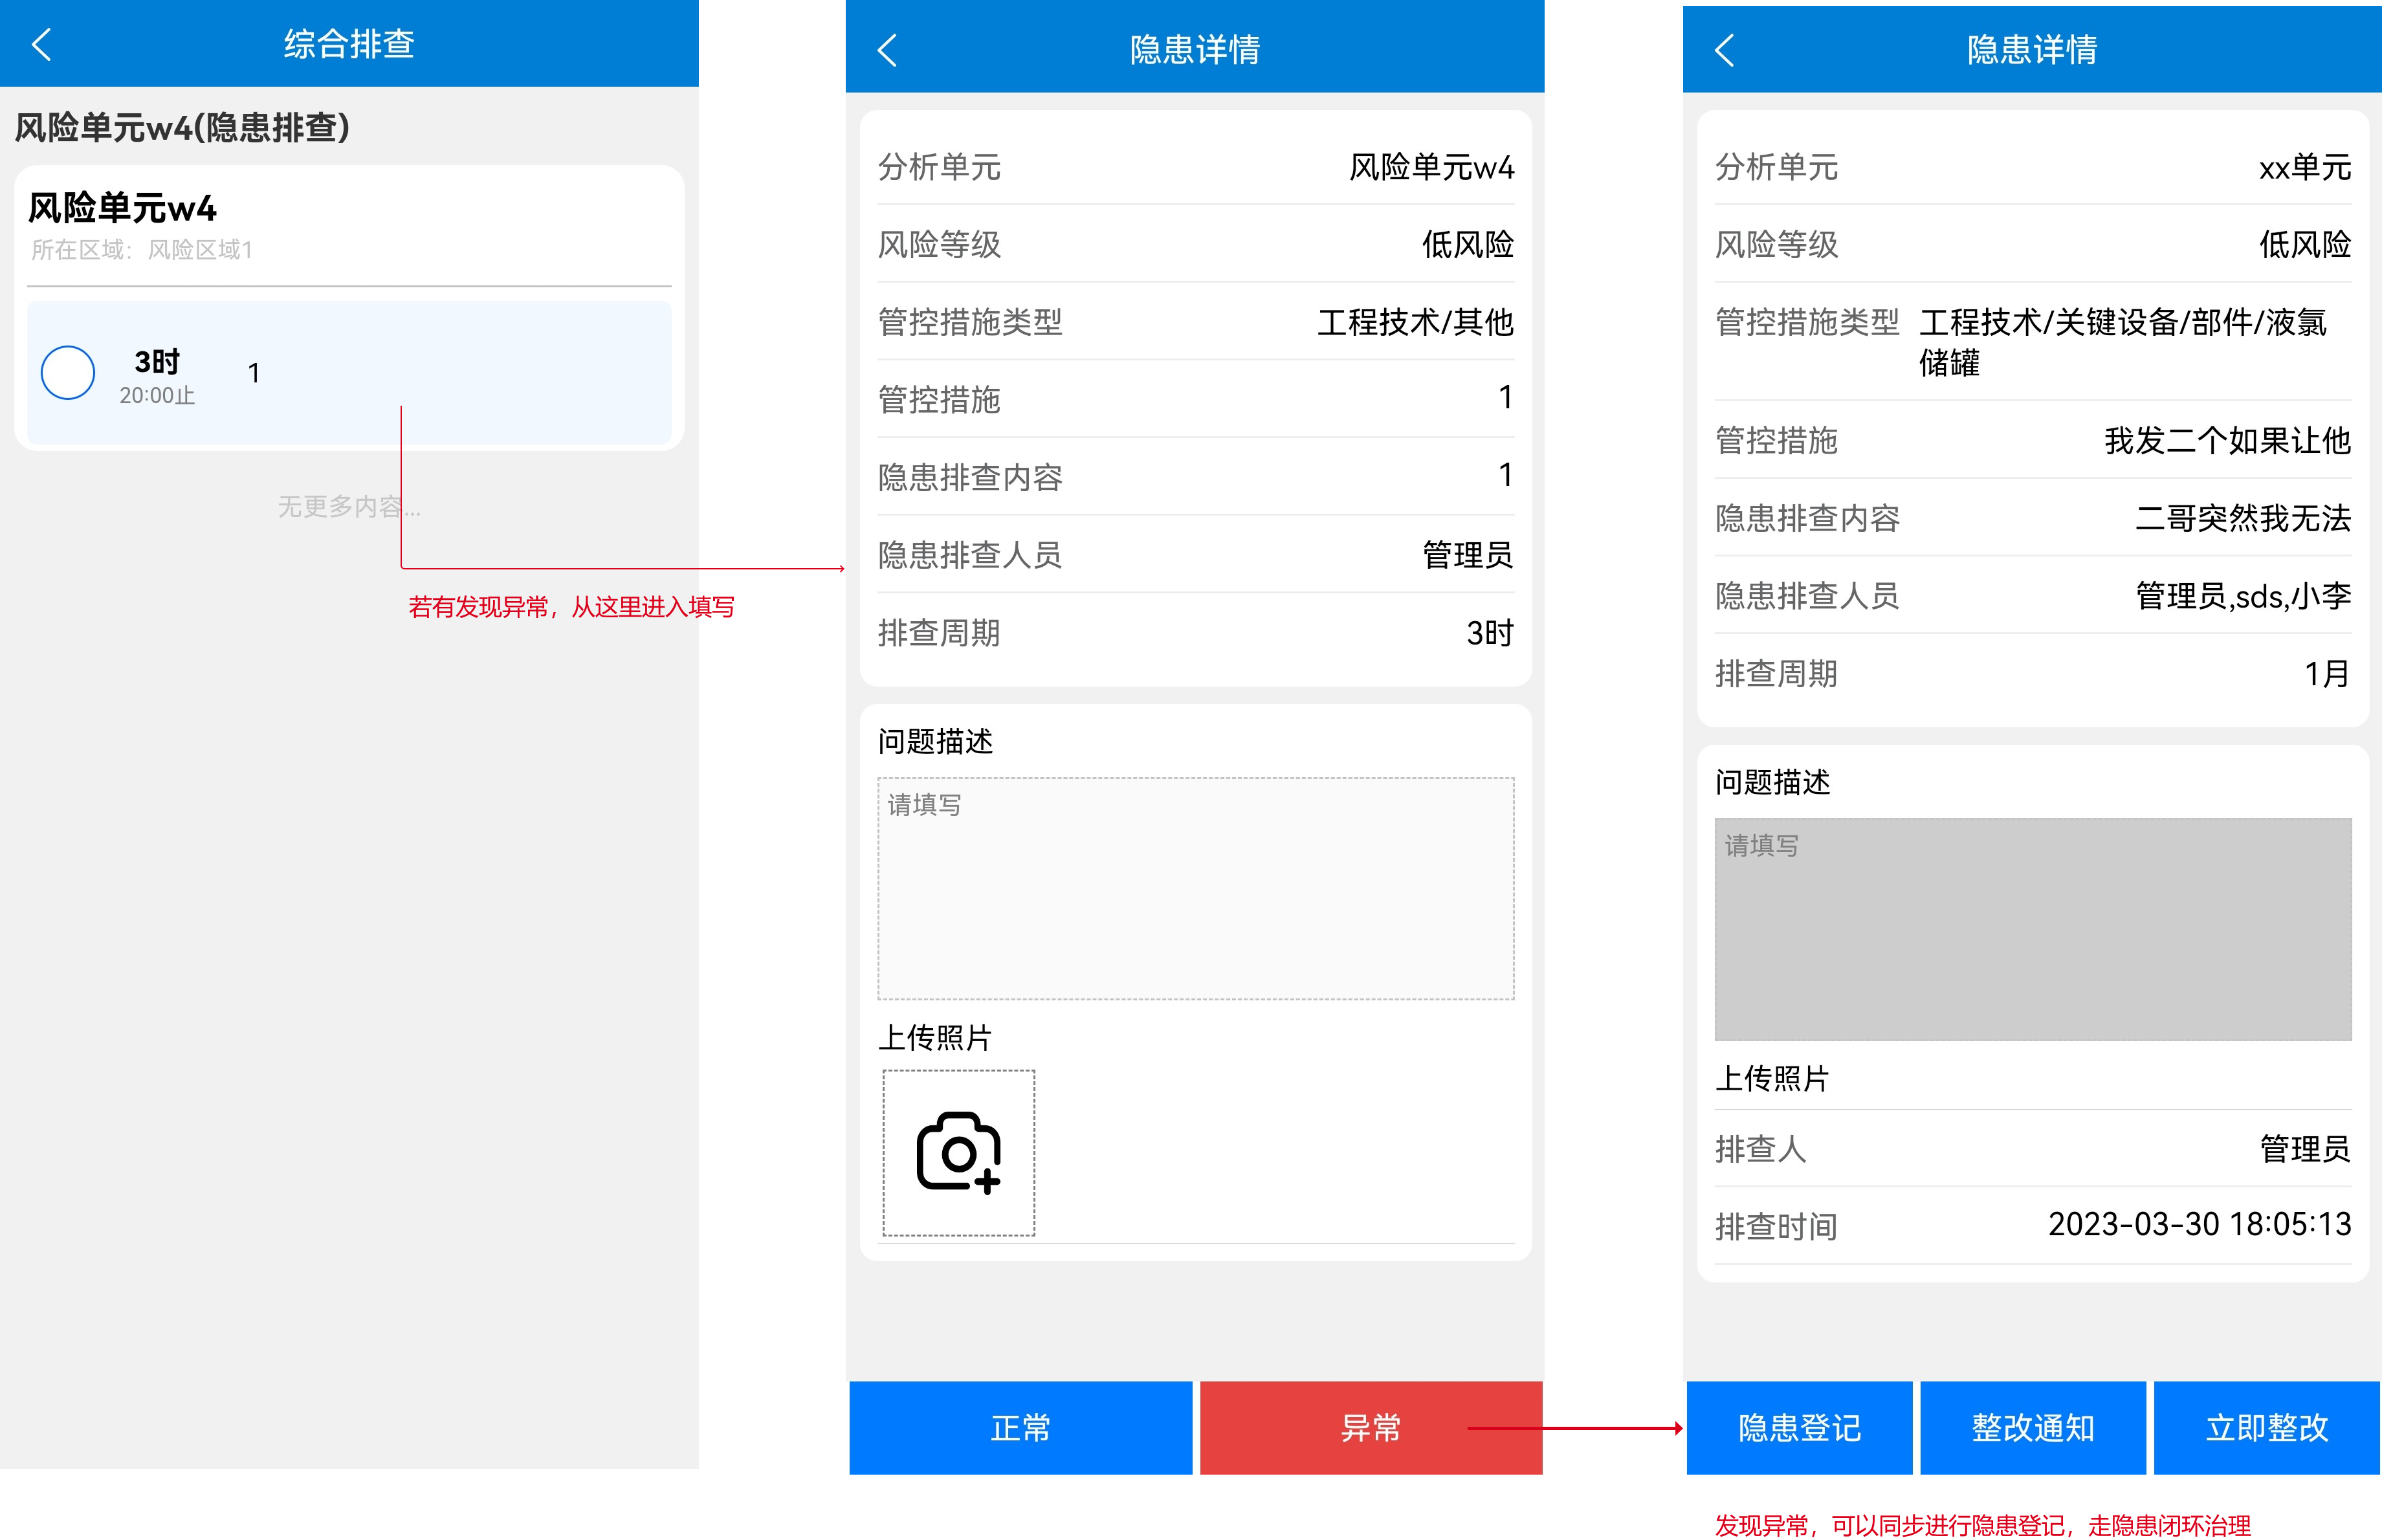Click the 所在区域：风险区域1 text

tap(141, 250)
